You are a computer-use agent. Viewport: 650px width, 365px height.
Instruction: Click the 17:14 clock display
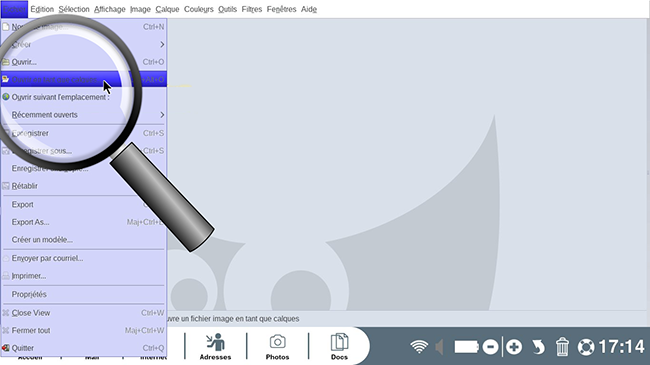coord(621,347)
